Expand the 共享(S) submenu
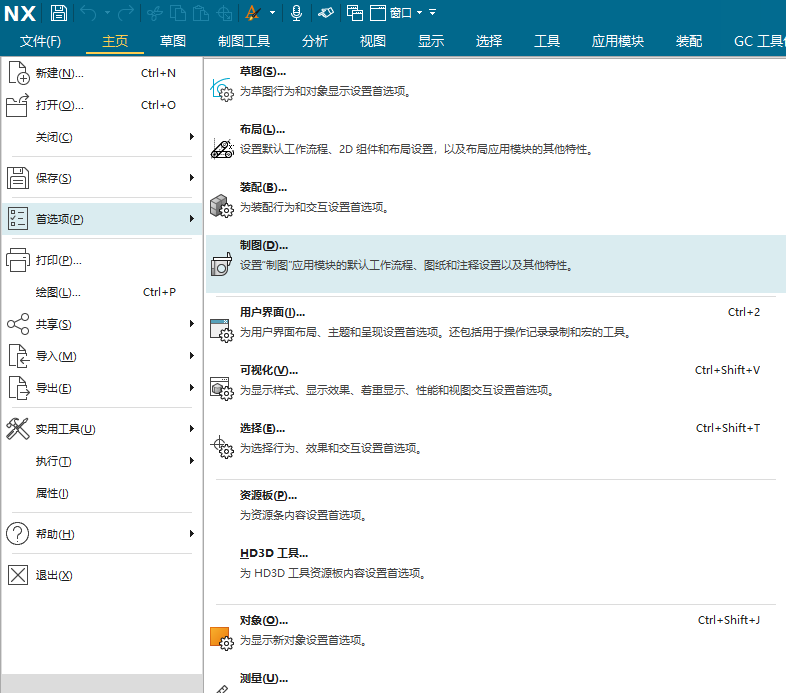786x693 pixels. click(102, 324)
